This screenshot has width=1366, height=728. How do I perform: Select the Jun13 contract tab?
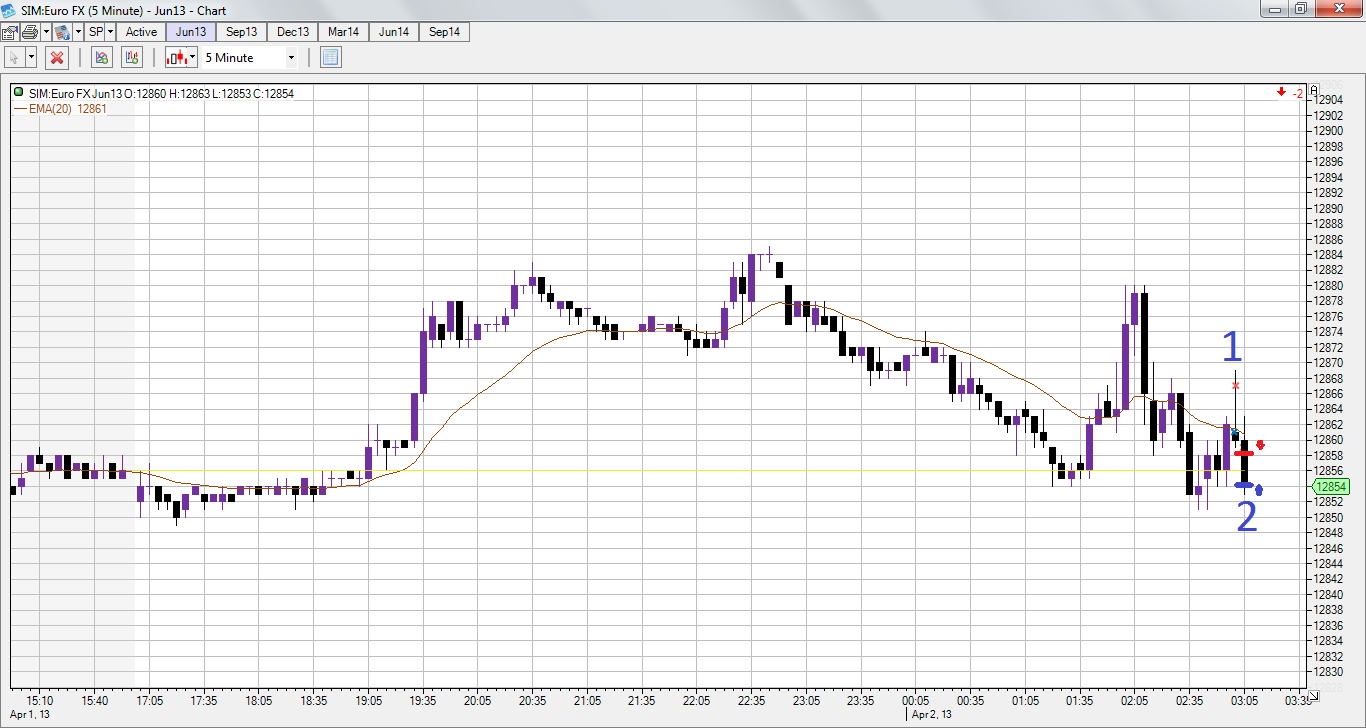191,32
